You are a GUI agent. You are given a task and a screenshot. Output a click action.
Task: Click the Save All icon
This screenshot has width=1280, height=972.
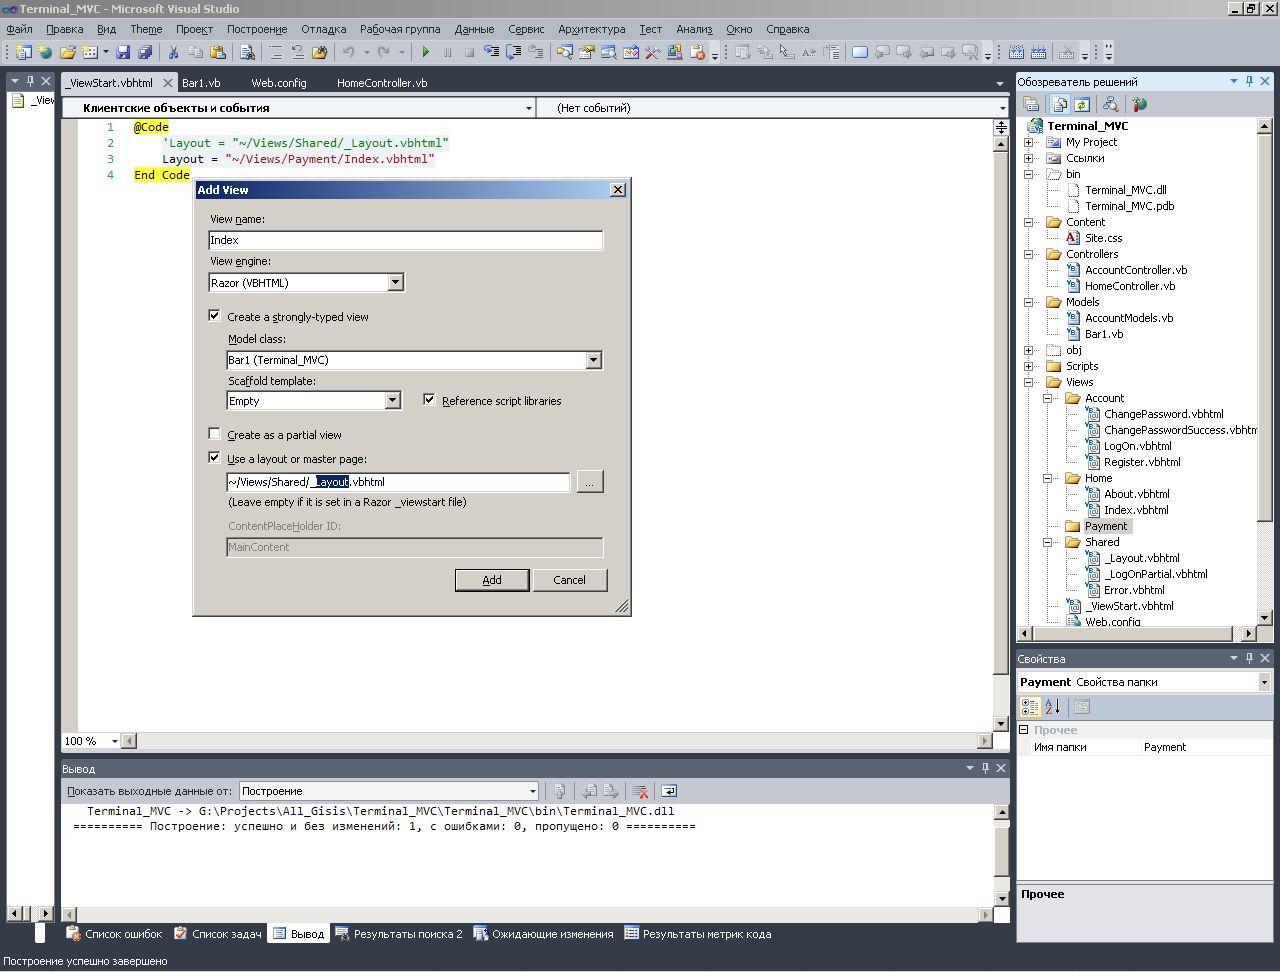tap(145, 52)
